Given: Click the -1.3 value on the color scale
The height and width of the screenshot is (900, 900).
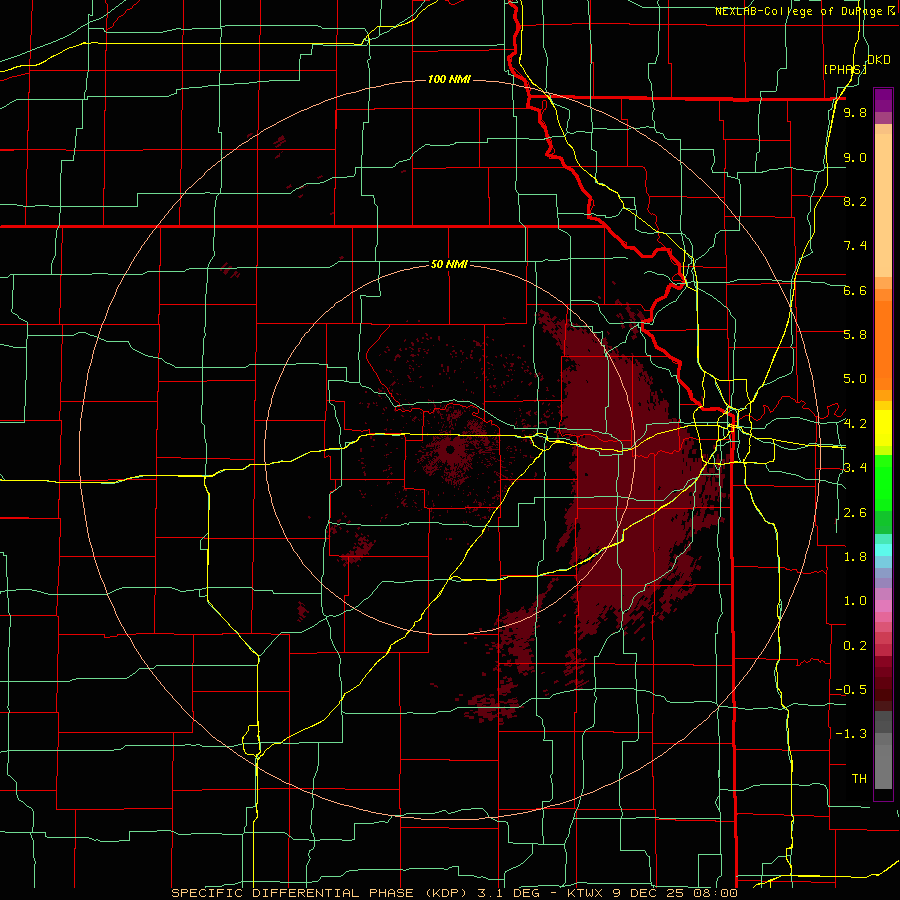Looking at the screenshot, I should 851,734.
